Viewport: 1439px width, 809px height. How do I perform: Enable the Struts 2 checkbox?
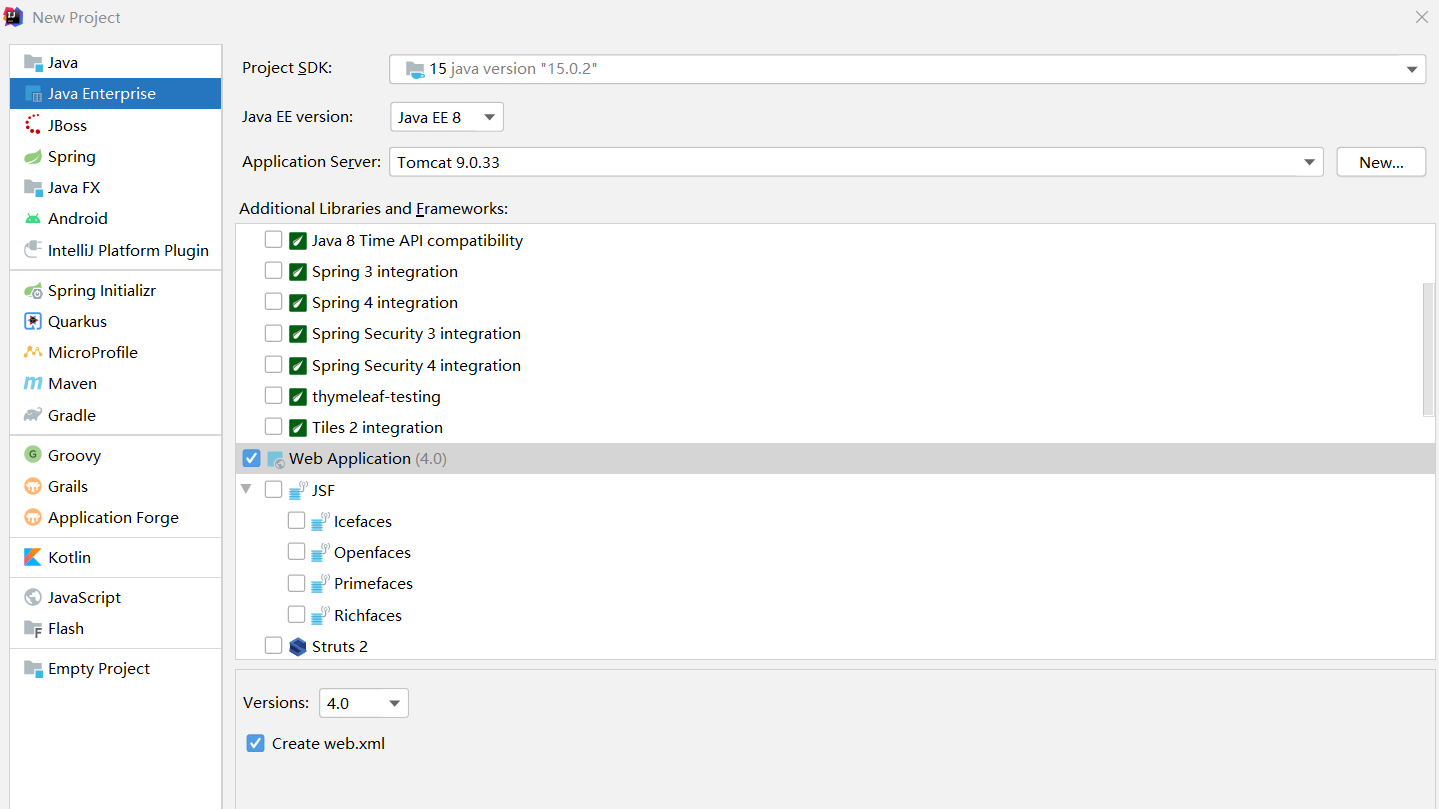point(273,646)
